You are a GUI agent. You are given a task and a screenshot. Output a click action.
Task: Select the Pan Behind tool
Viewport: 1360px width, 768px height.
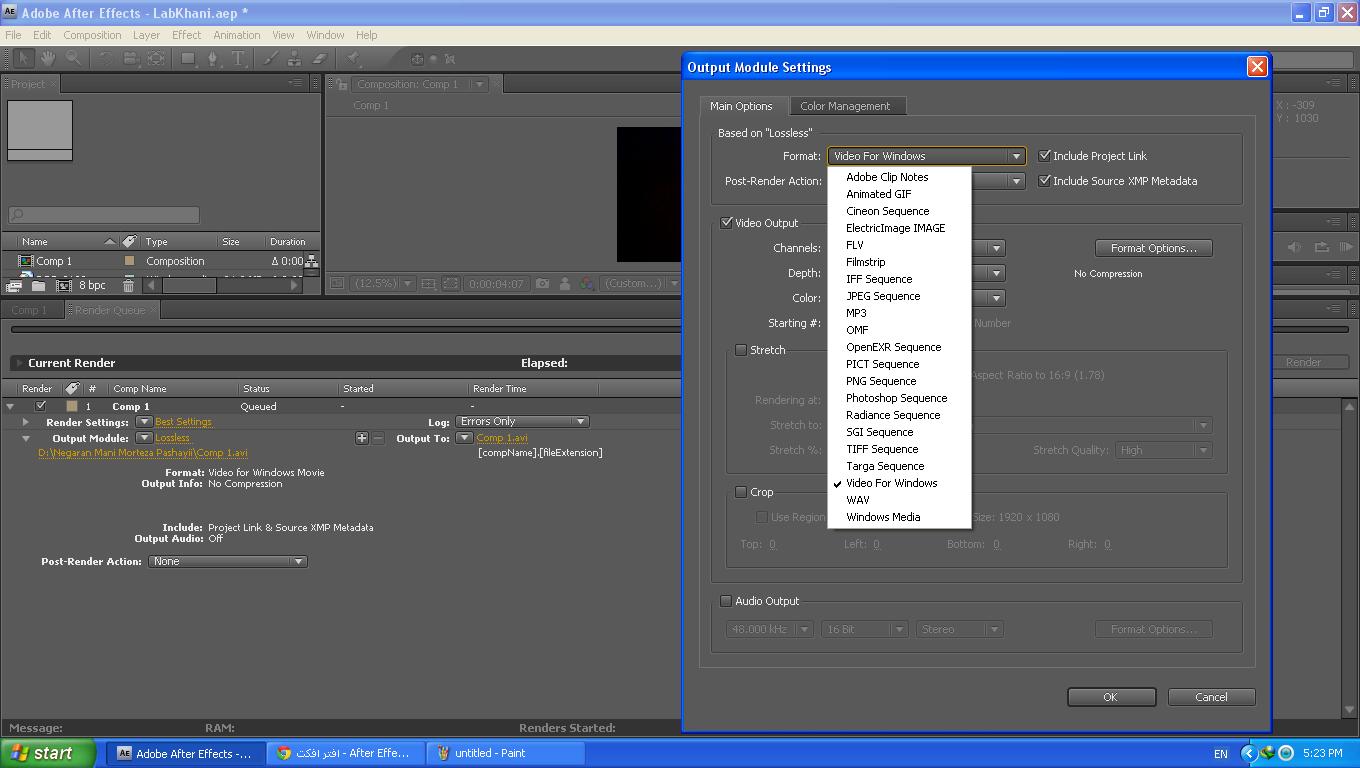[x=156, y=59]
